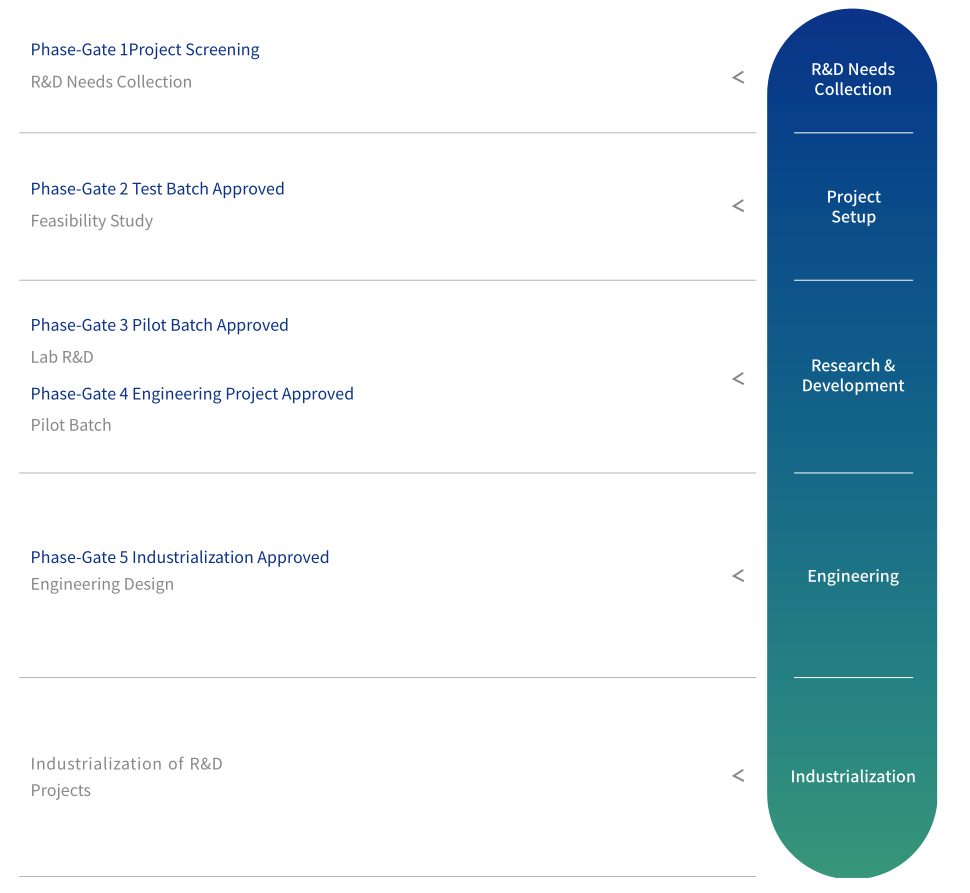The image size is (970, 893).
Task: Select the R&D Needs Collection stage
Action: [x=852, y=79]
